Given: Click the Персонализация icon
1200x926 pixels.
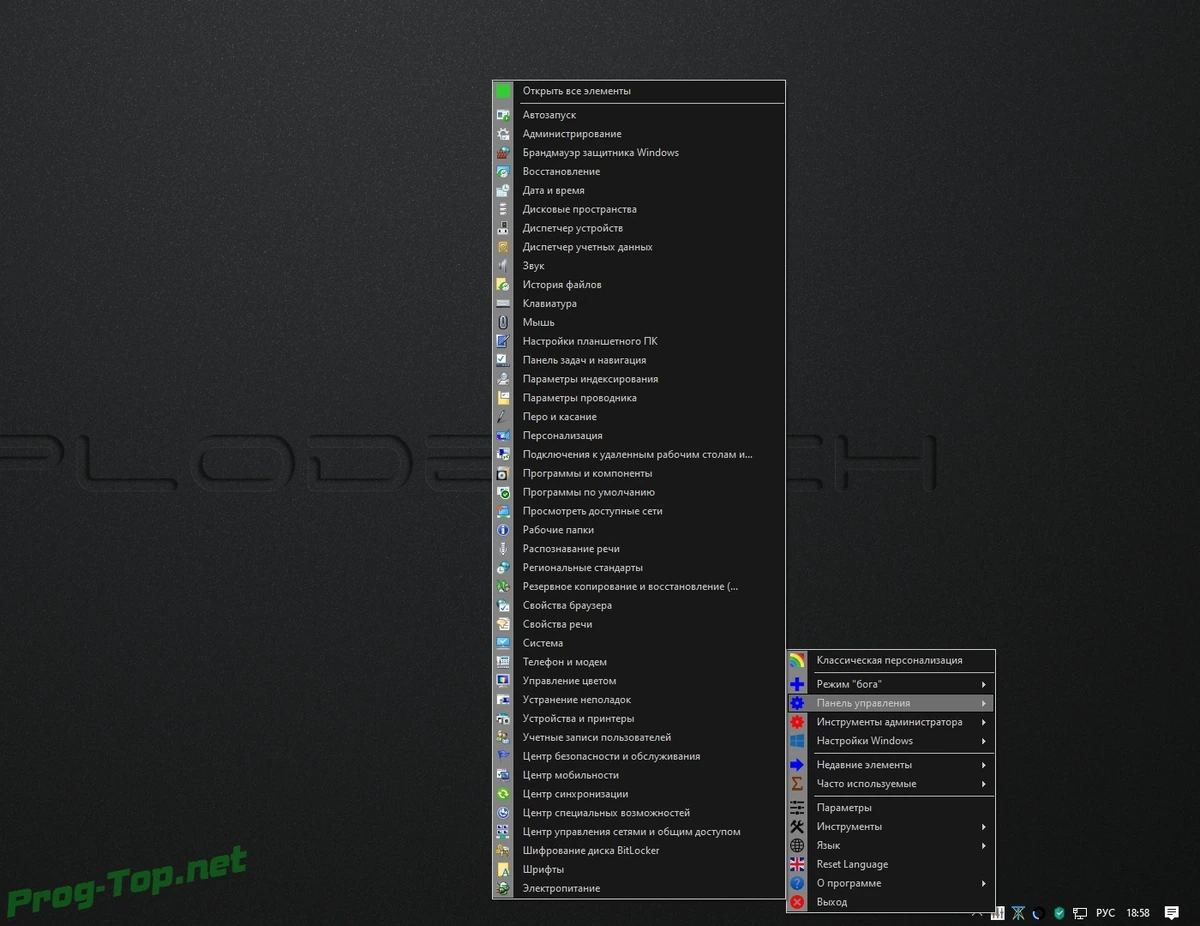Looking at the screenshot, I should point(503,436).
